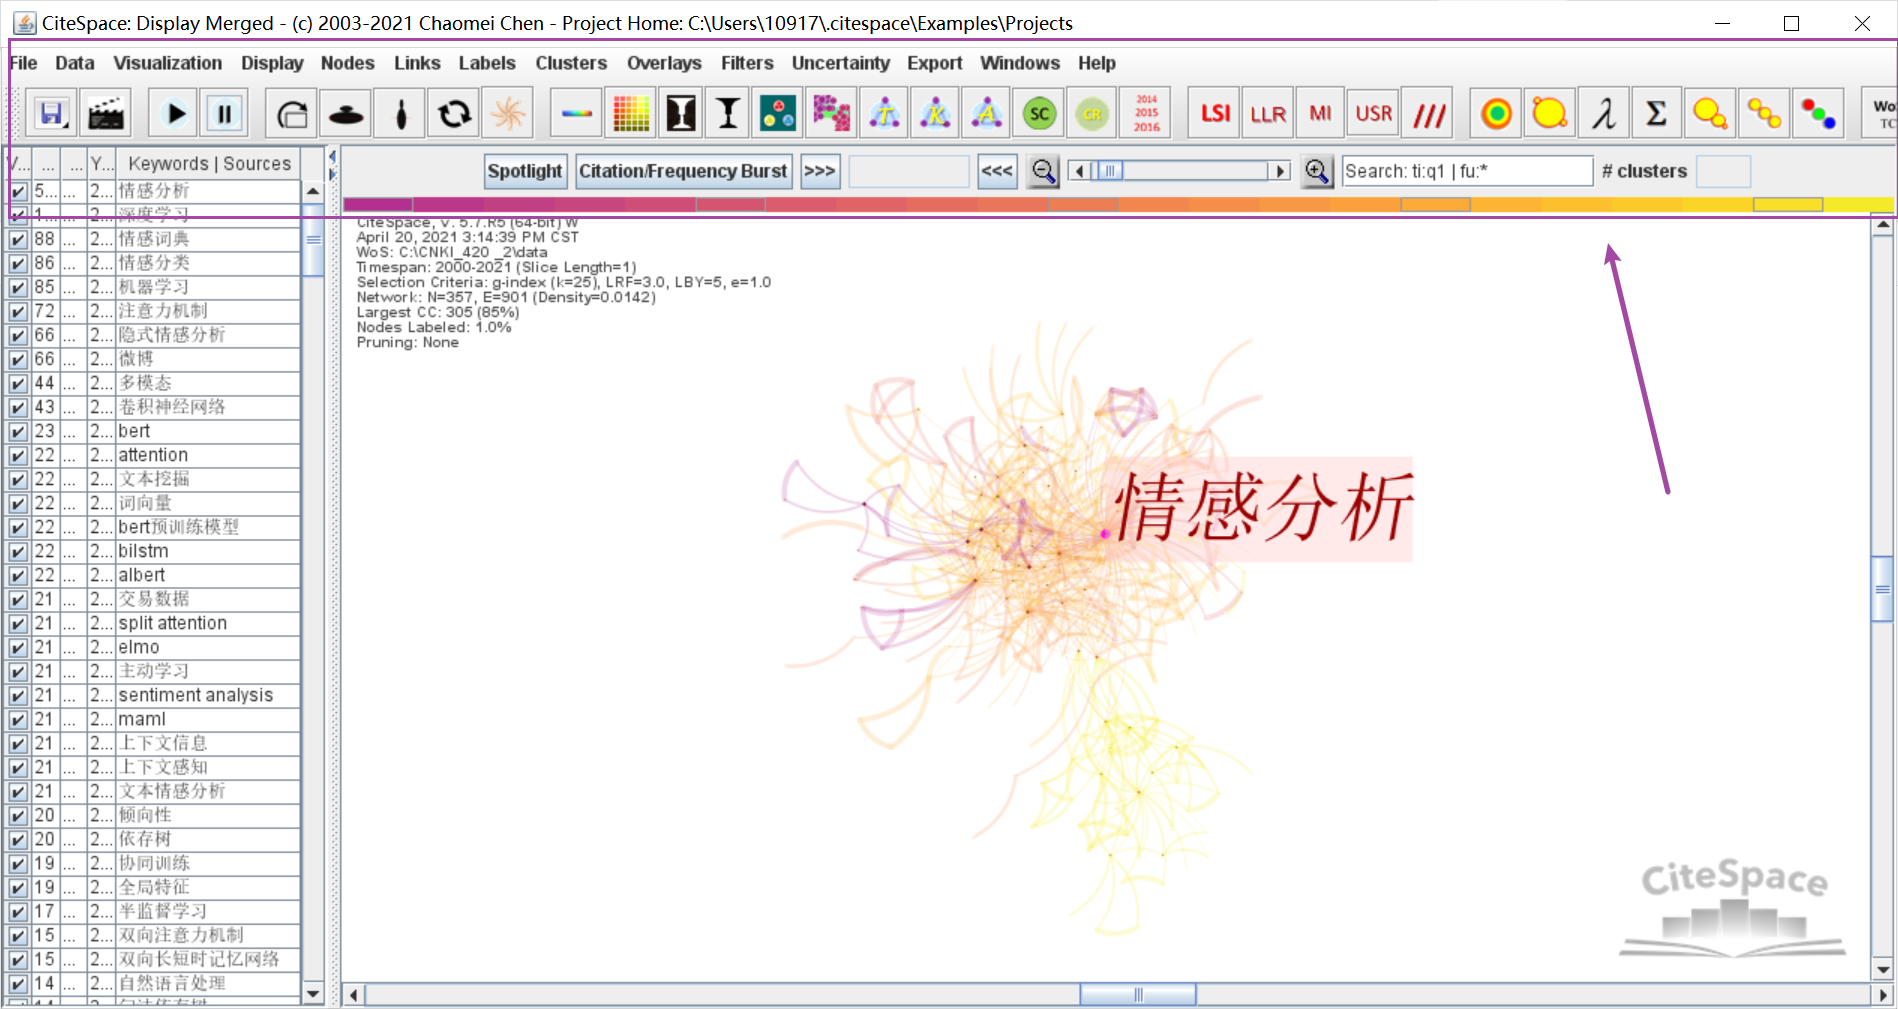Click the zoom in magnifier
Image resolution: width=1898 pixels, height=1009 pixels.
(1317, 171)
